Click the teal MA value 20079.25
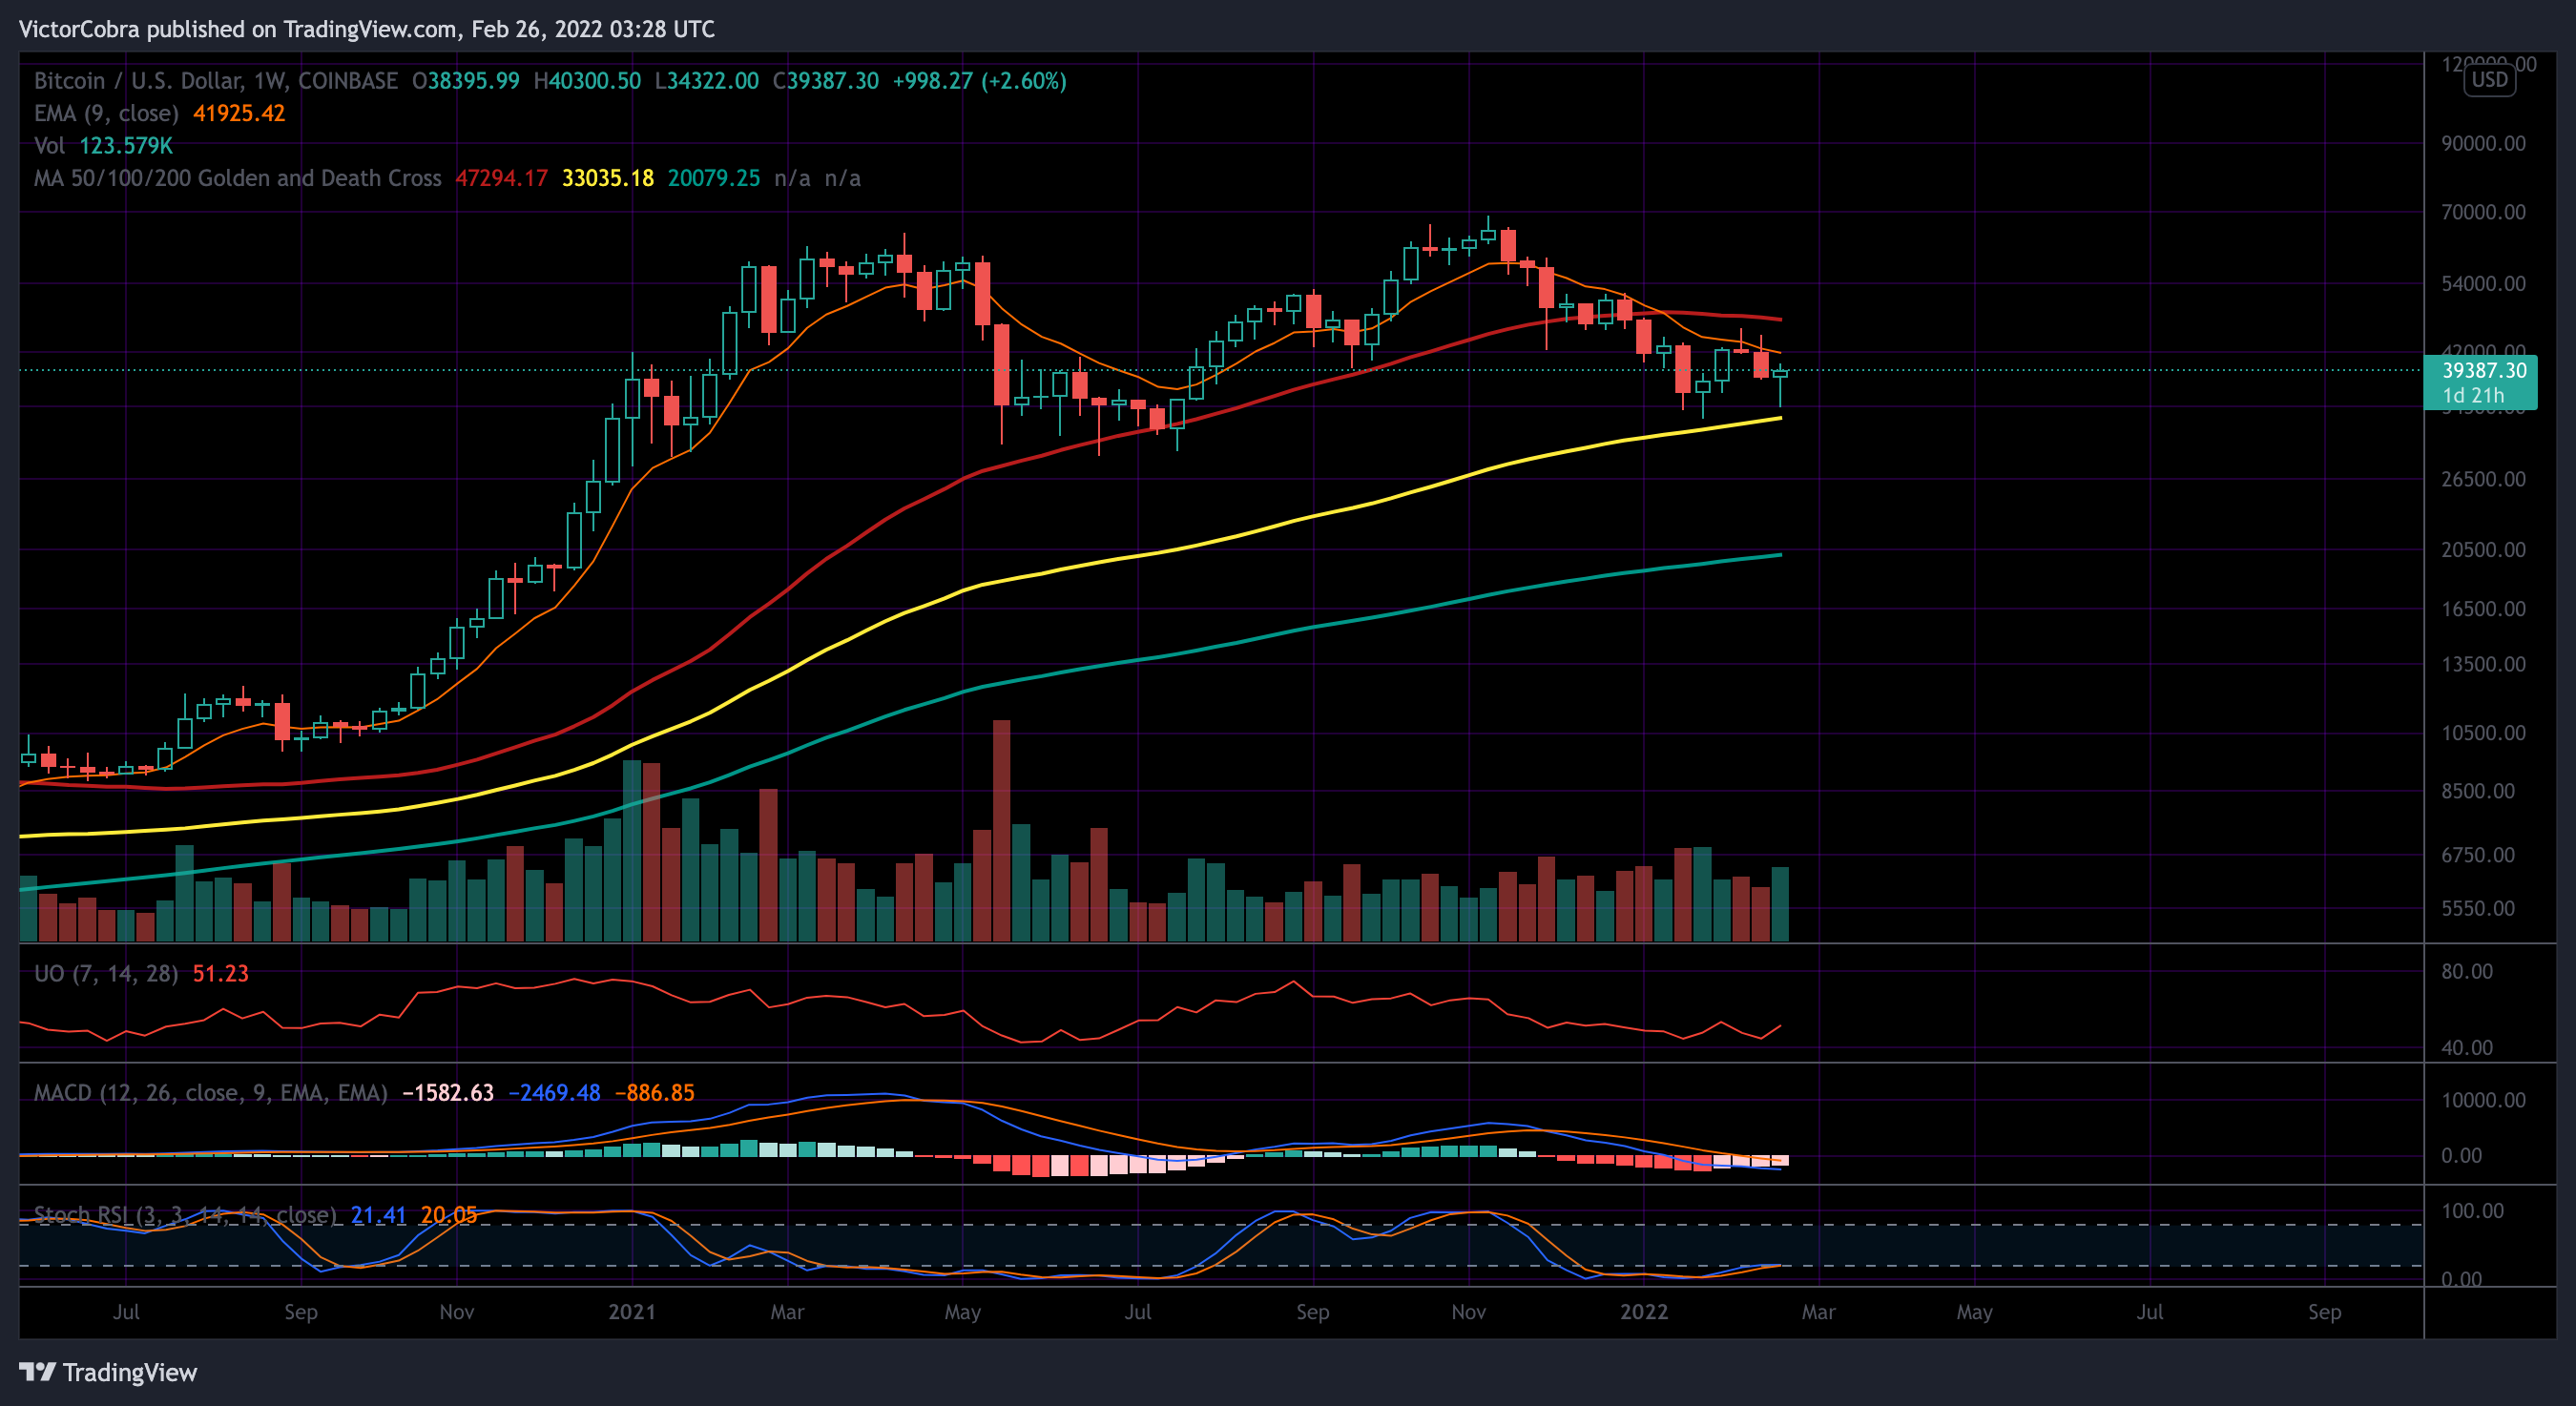2576x1406 pixels. pos(714,178)
